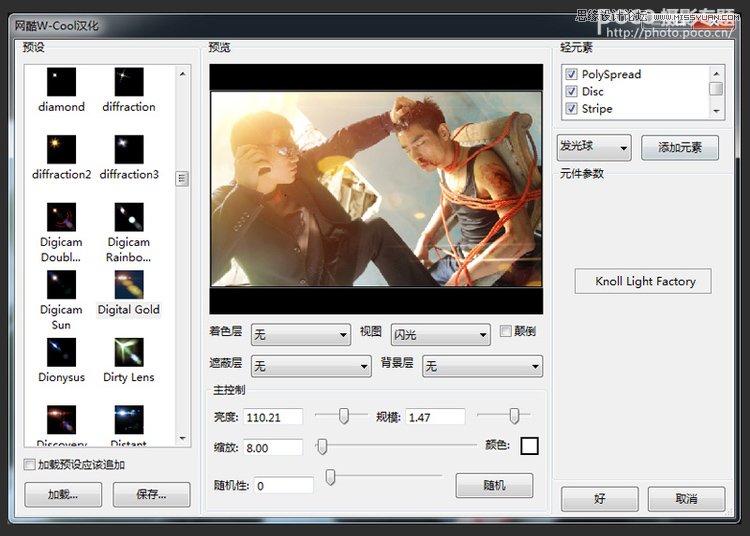Enable the 加载预设应该追加 checkbox
This screenshot has height=536, width=750.
29,464
